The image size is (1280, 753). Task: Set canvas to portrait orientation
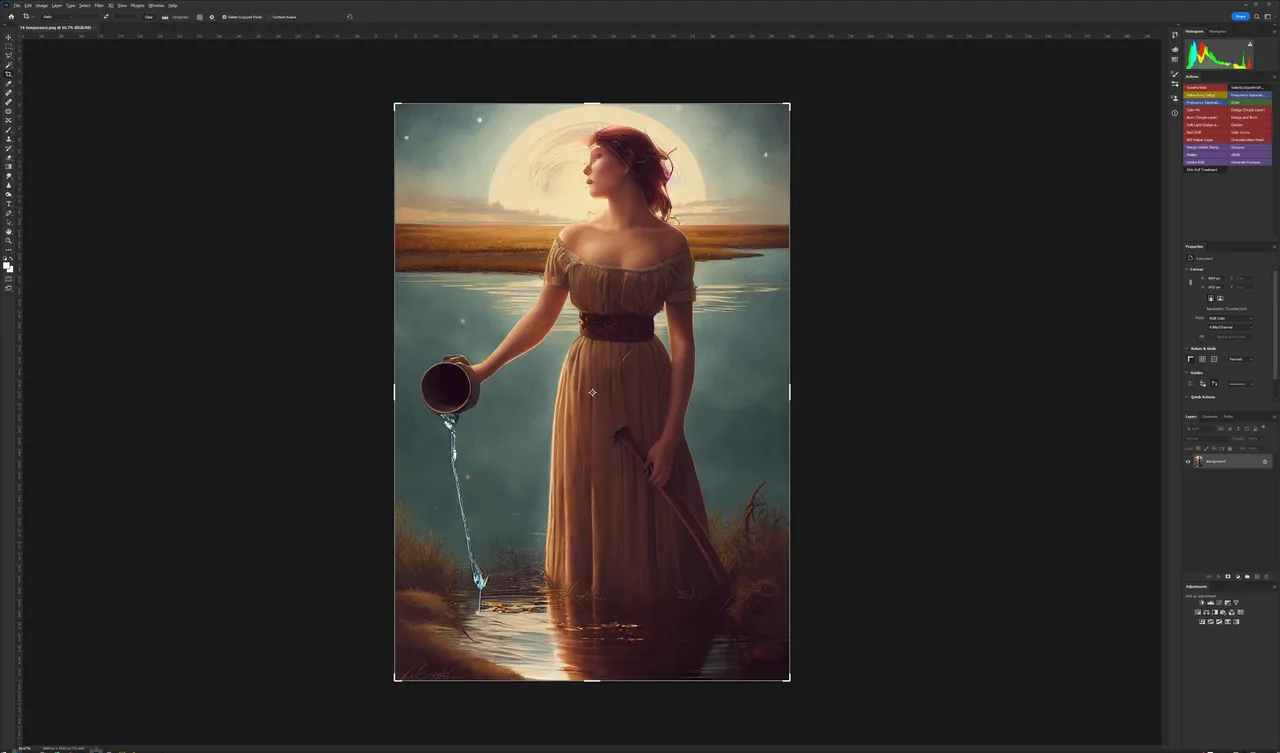pyautogui.click(x=1211, y=298)
